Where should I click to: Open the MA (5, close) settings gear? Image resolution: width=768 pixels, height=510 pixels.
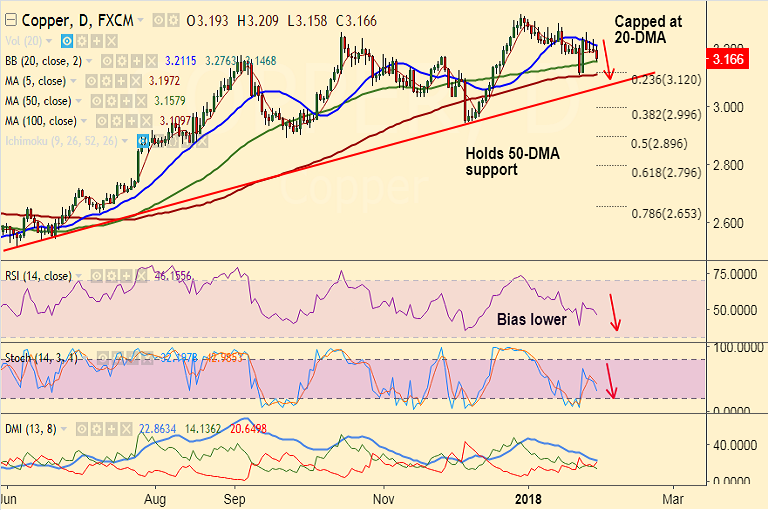pos(106,81)
